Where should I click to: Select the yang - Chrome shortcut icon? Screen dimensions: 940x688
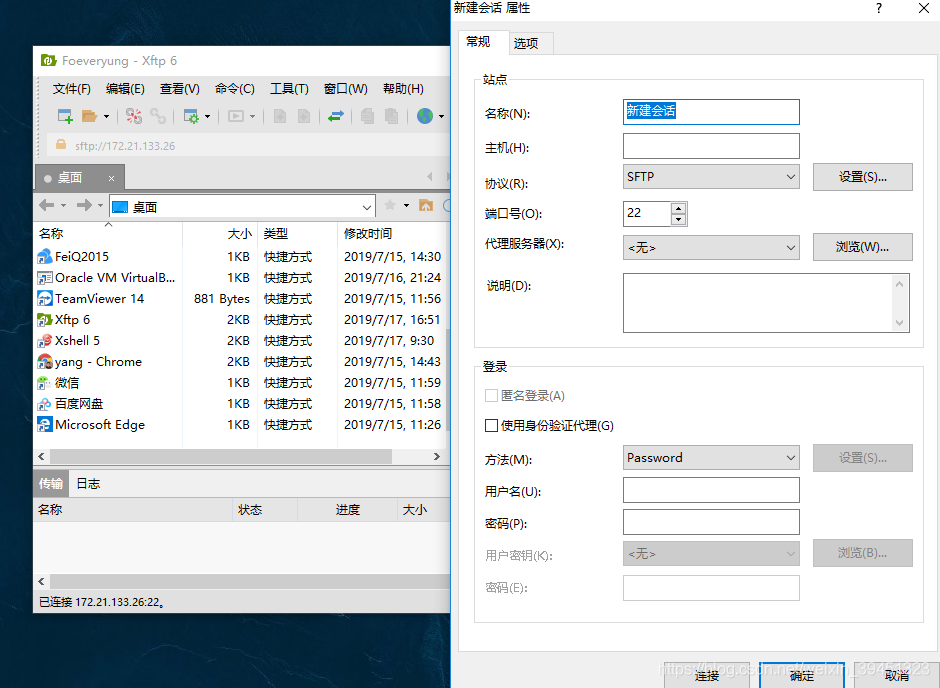point(45,361)
